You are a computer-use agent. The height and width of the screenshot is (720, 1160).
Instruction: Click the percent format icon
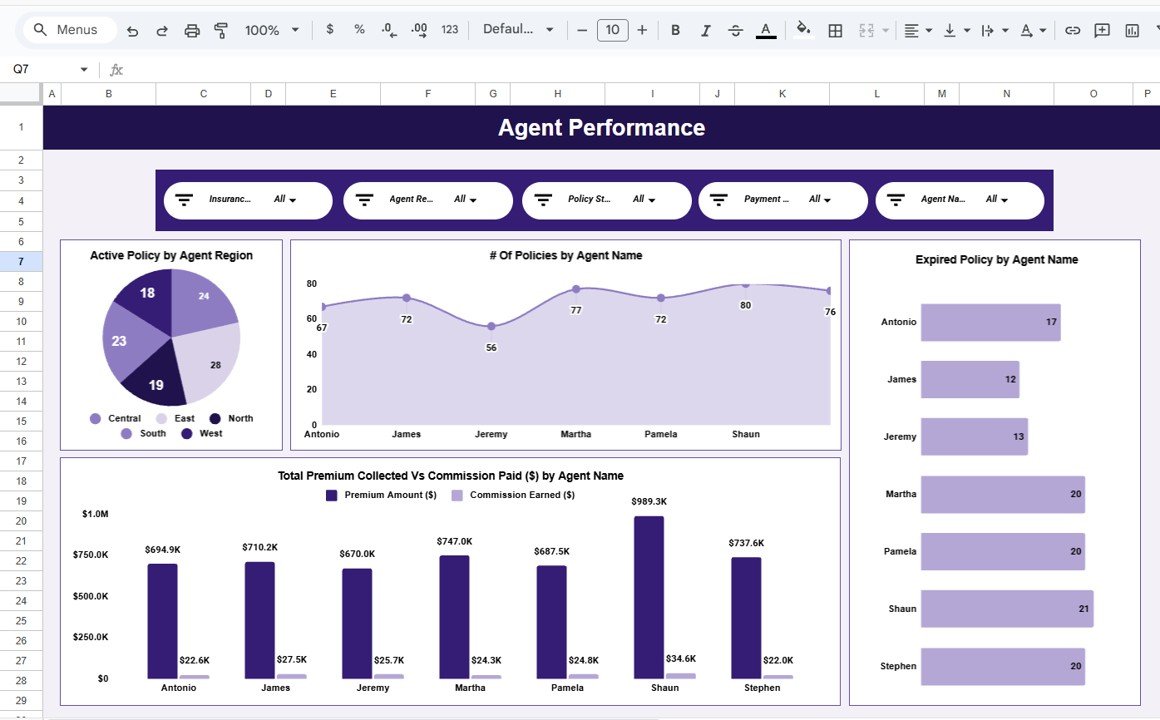359,30
